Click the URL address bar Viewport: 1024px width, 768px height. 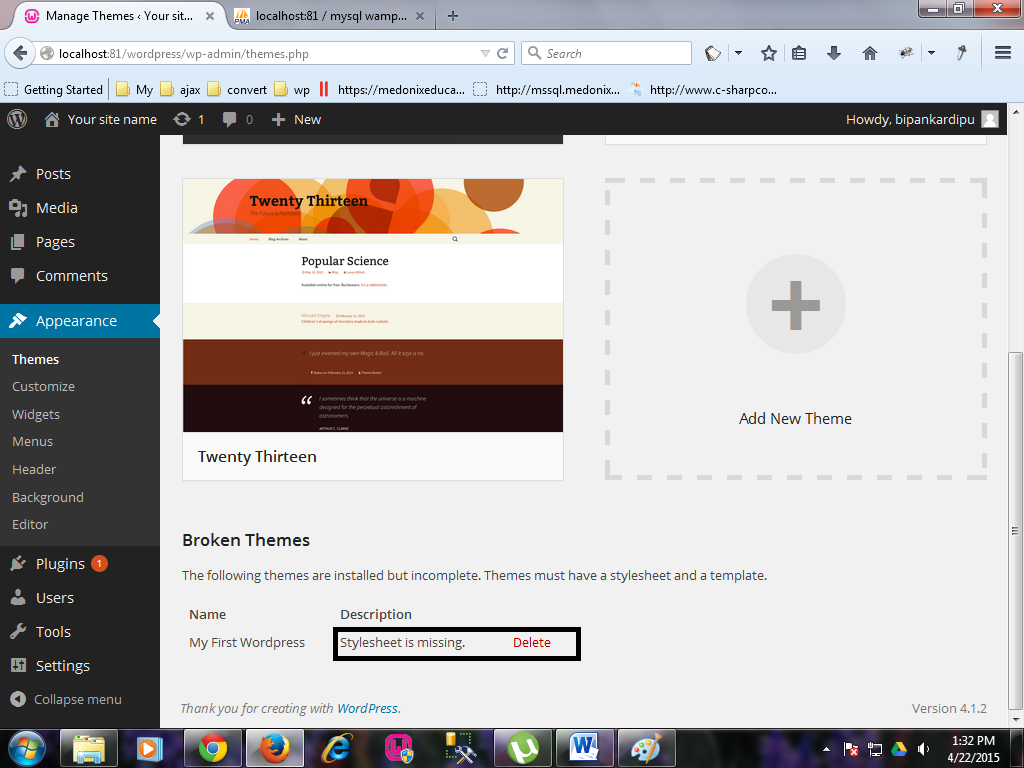click(x=261, y=54)
